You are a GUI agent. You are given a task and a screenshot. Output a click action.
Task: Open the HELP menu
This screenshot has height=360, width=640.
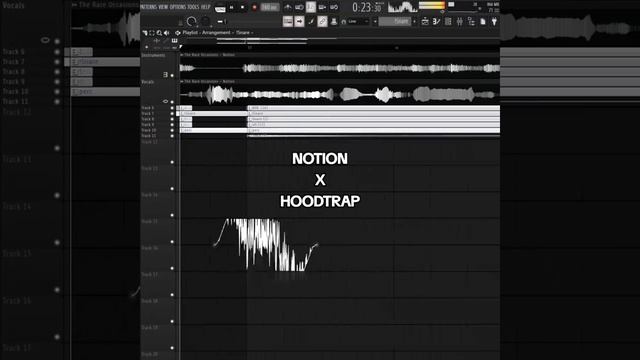(205, 7)
